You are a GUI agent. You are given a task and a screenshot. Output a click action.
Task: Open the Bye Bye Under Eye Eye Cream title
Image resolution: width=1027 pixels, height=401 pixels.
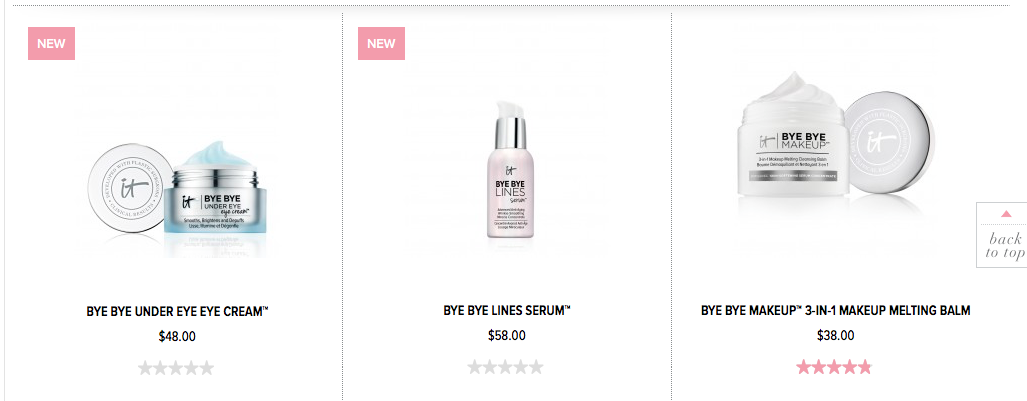coord(177,311)
